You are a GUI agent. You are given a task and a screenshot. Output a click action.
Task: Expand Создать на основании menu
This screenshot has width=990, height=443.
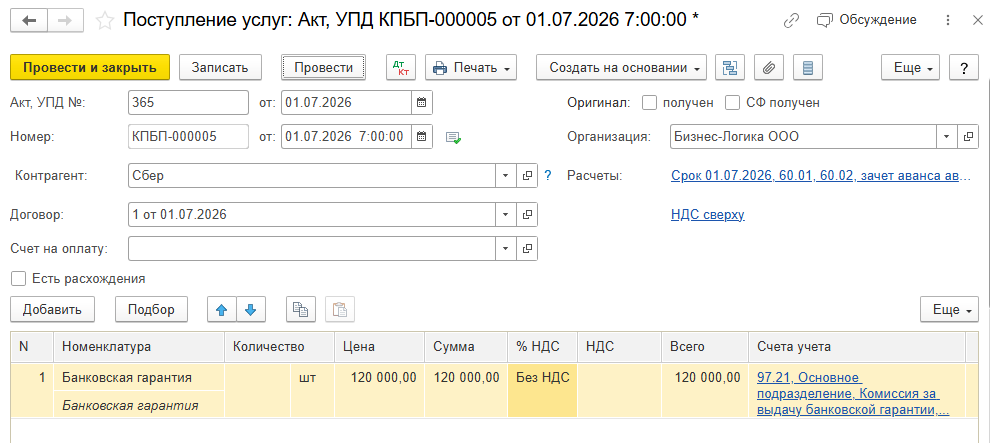[621, 68]
